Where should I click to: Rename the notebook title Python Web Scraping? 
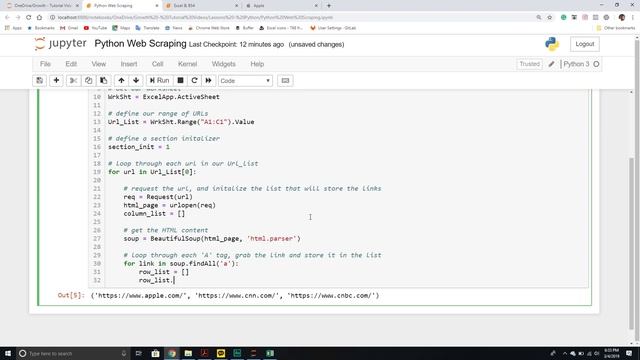(140, 44)
